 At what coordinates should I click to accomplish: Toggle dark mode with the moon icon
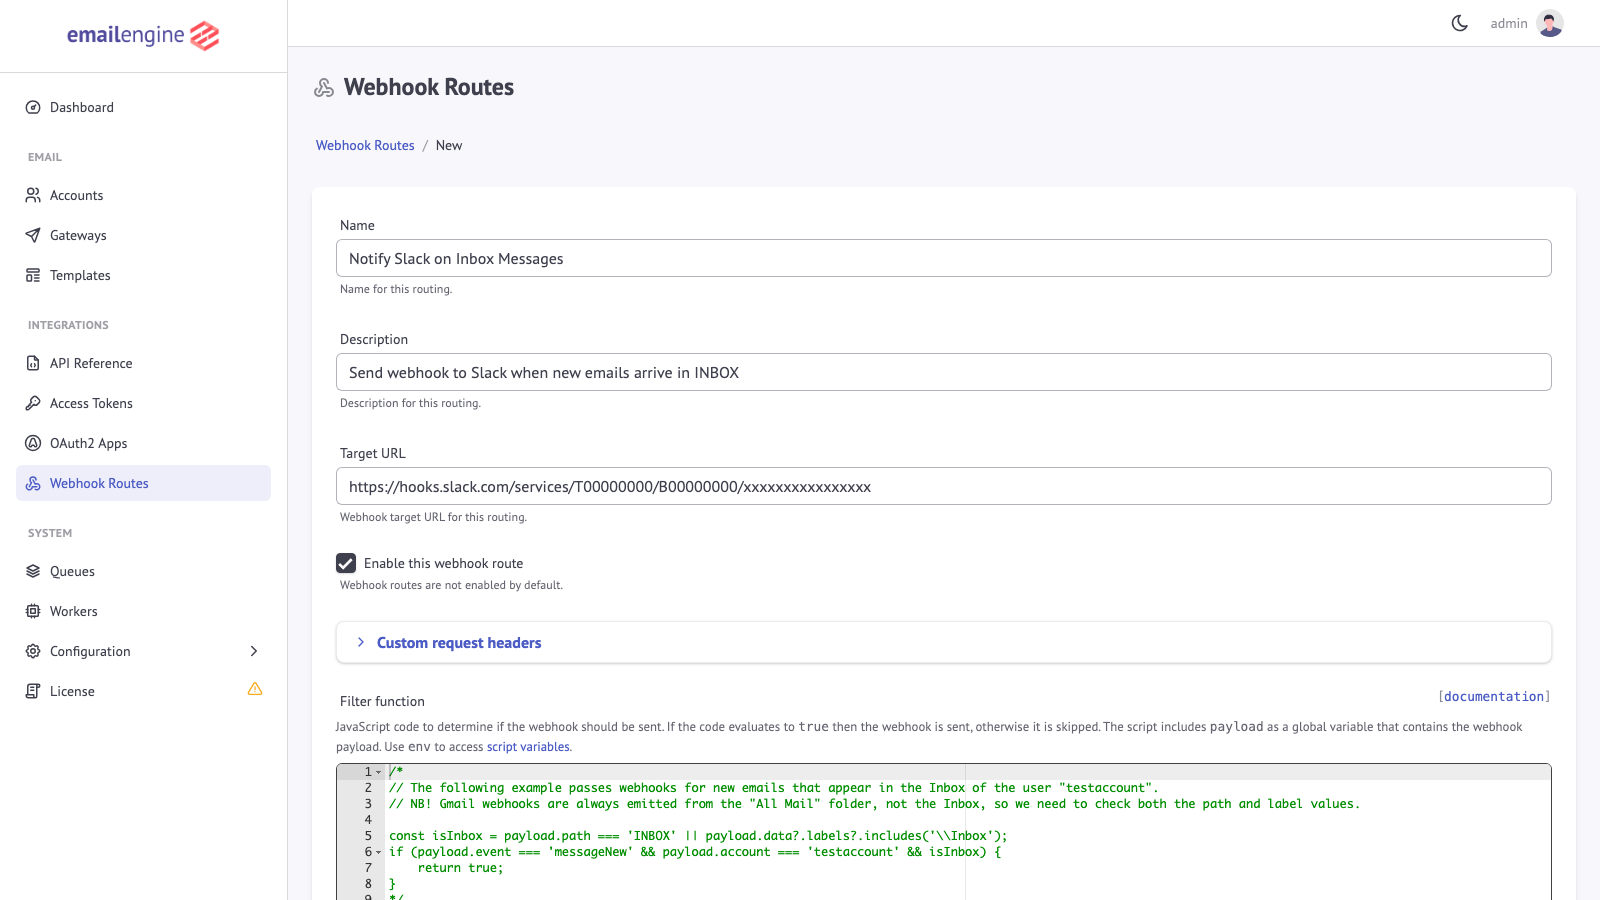tap(1460, 23)
